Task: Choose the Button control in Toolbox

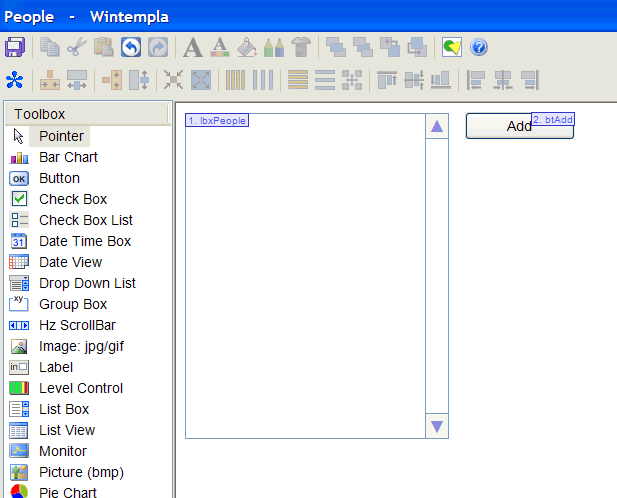Action: tap(59, 178)
